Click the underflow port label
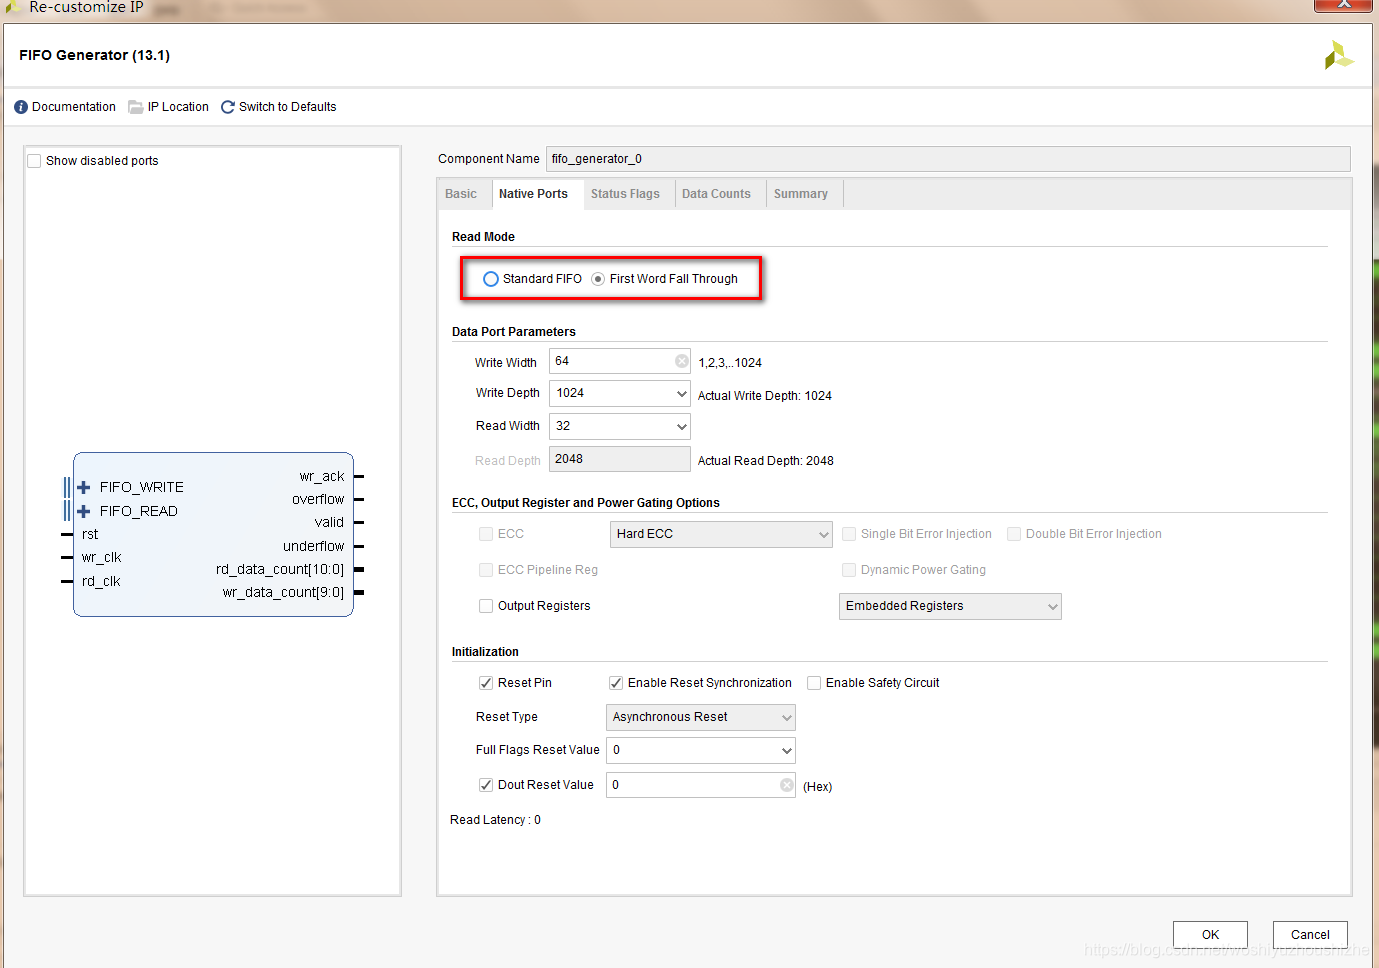 click(313, 546)
